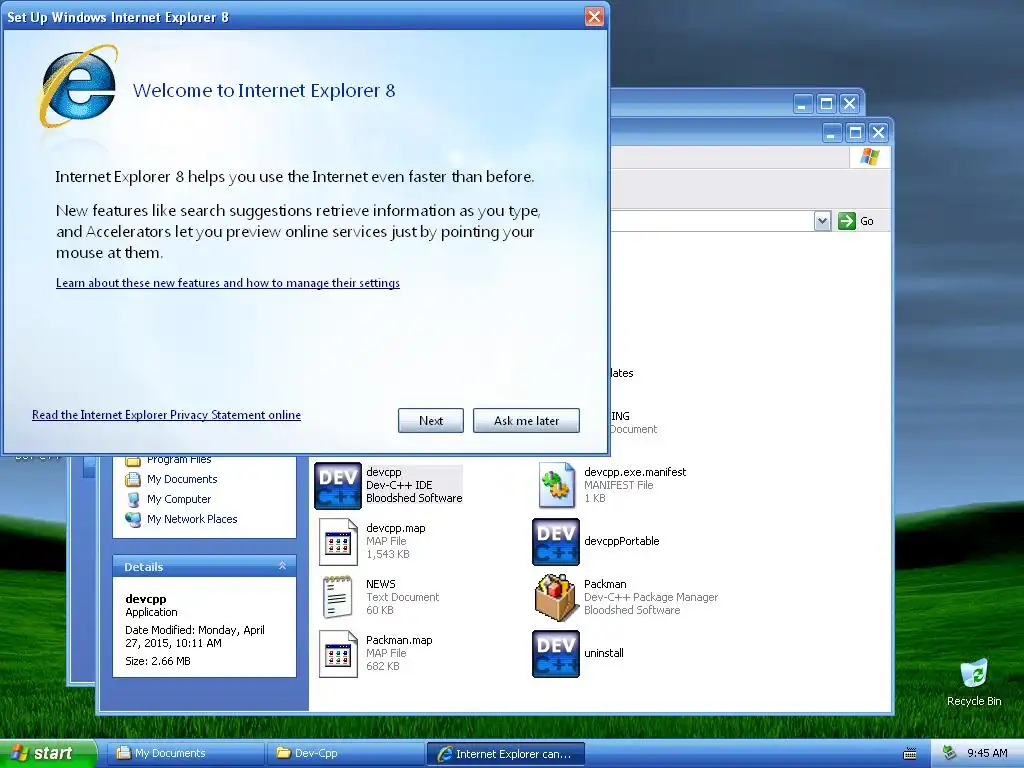Screen dimensions: 1024x768
Task: Select the devcpp.exe.manifest file icon
Action: [x=556, y=485]
